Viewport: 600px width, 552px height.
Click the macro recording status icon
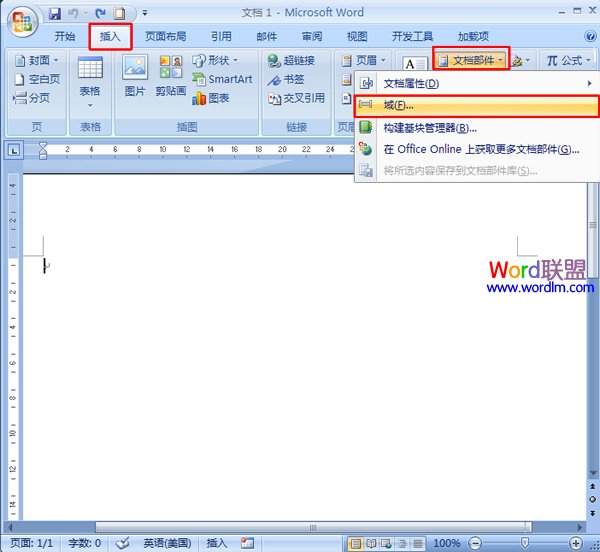tap(247, 543)
